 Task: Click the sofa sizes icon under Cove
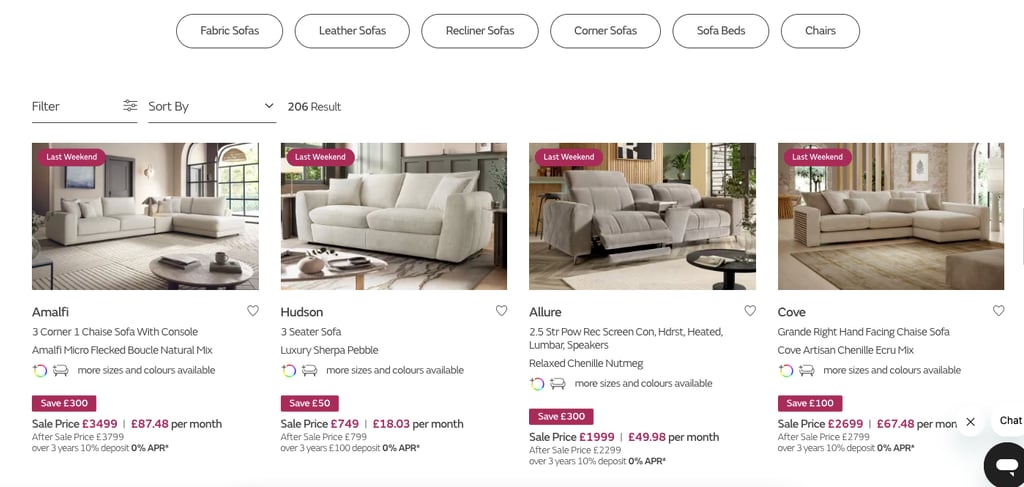tap(807, 370)
